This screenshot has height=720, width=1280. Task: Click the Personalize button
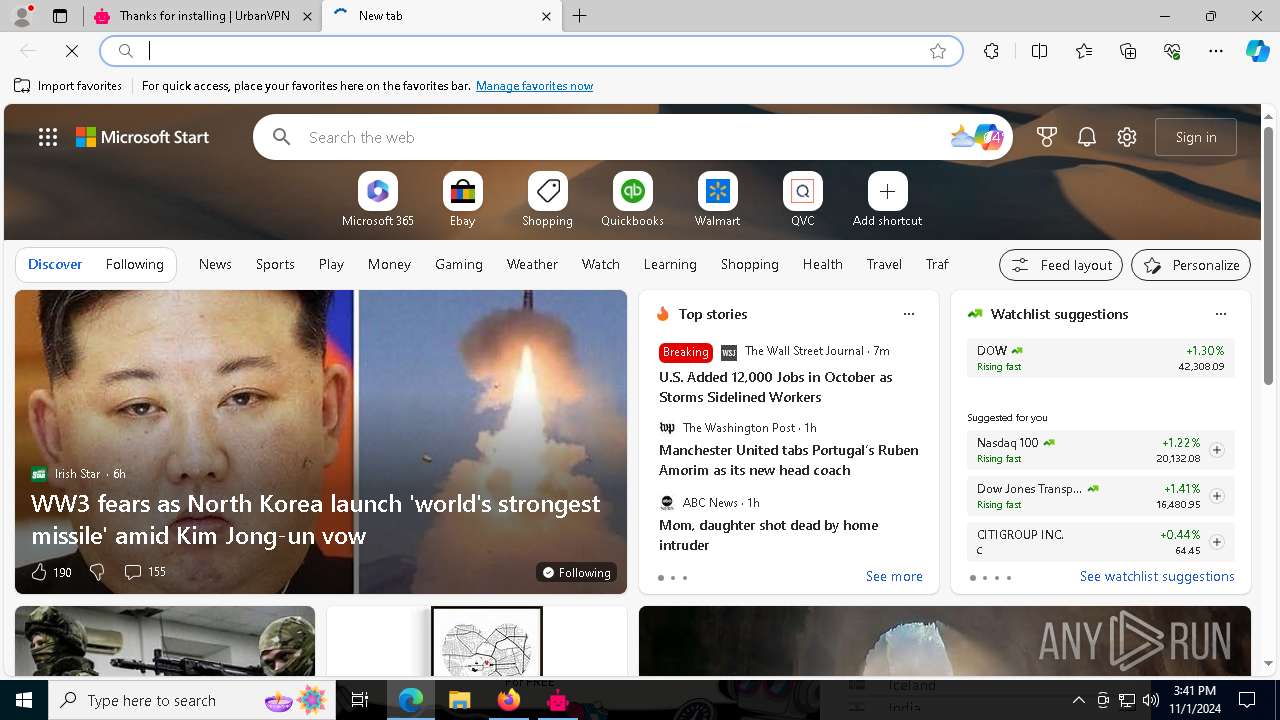click(1191, 265)
